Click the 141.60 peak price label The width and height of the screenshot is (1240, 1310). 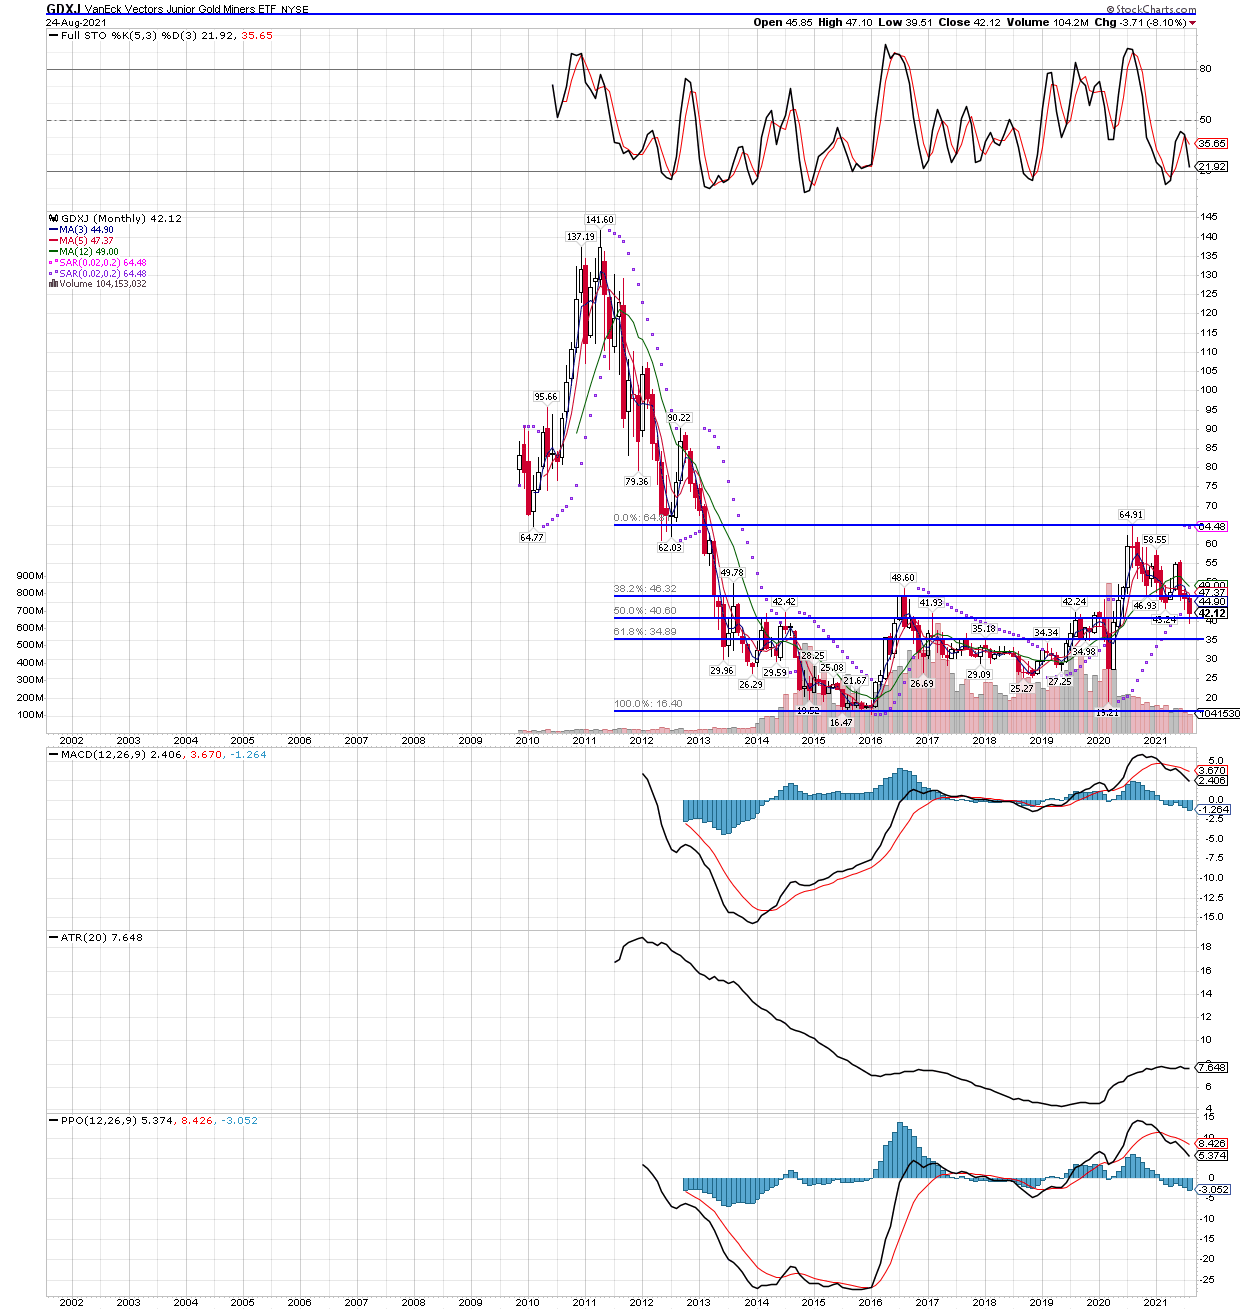coord(599,220)
